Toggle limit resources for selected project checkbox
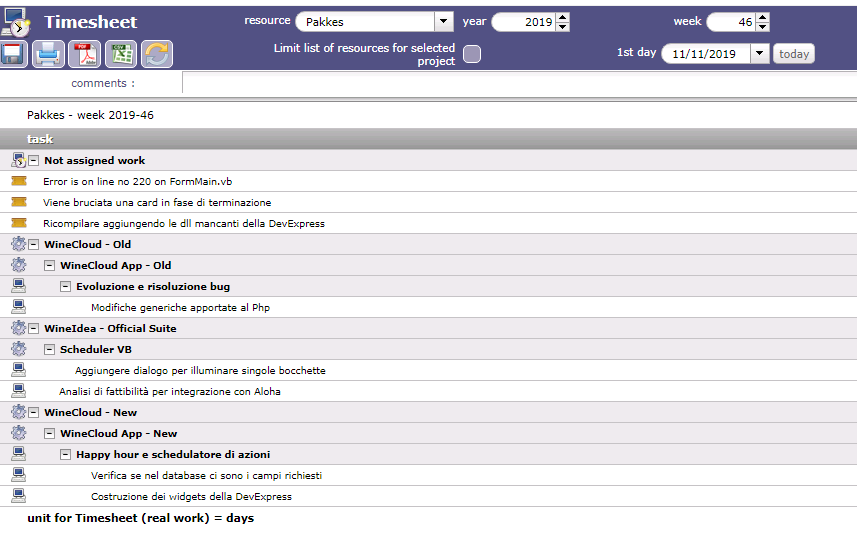857x548 pixels. [x=472, y=54]
